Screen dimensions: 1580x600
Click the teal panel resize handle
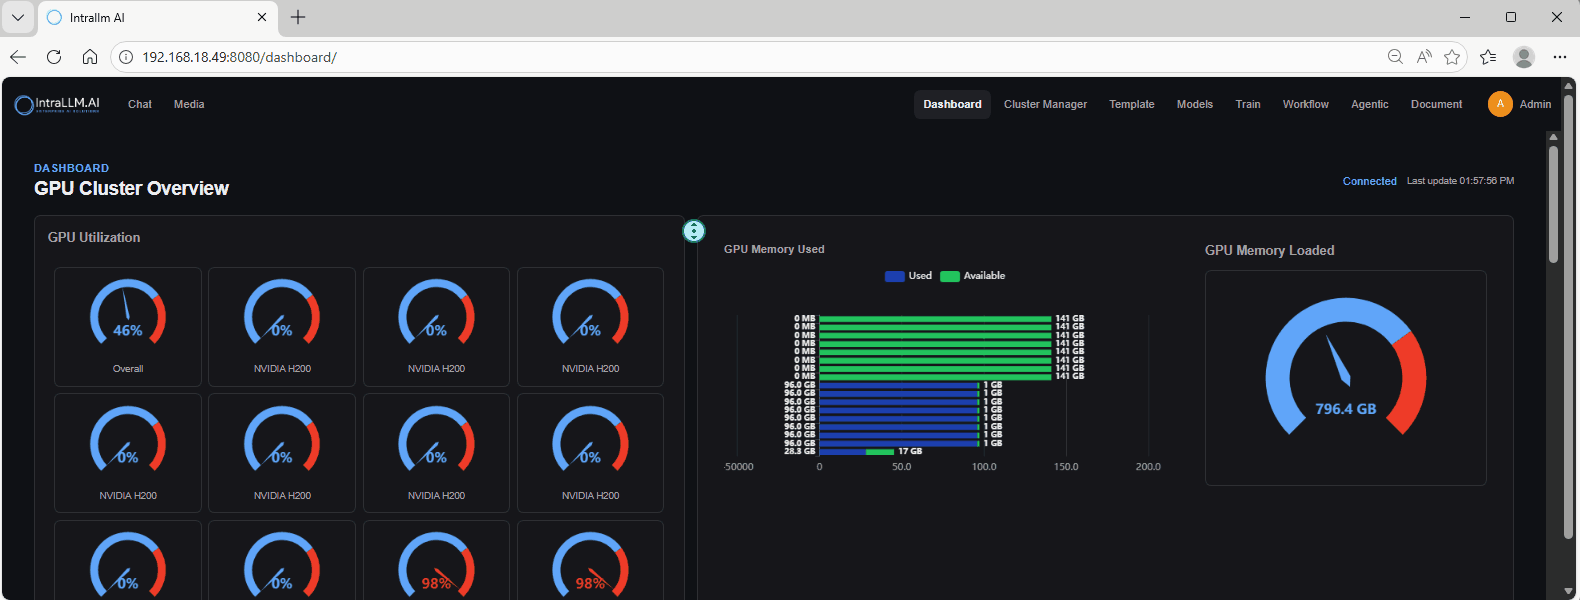coord(694,231)
